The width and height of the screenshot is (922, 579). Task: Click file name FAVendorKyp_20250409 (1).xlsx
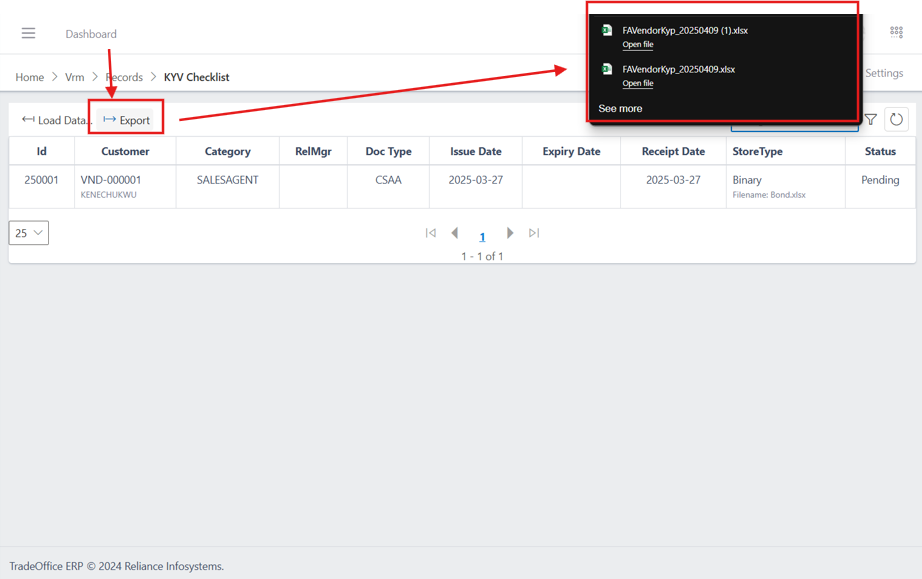685,31
